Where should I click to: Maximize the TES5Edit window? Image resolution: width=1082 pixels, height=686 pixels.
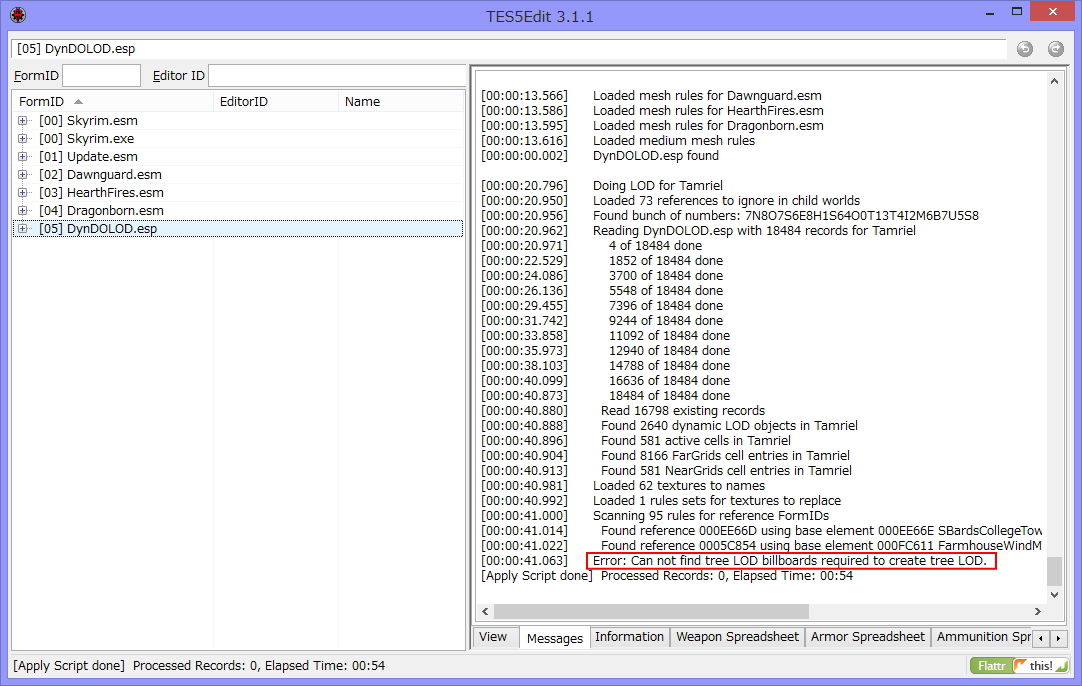1016,12
